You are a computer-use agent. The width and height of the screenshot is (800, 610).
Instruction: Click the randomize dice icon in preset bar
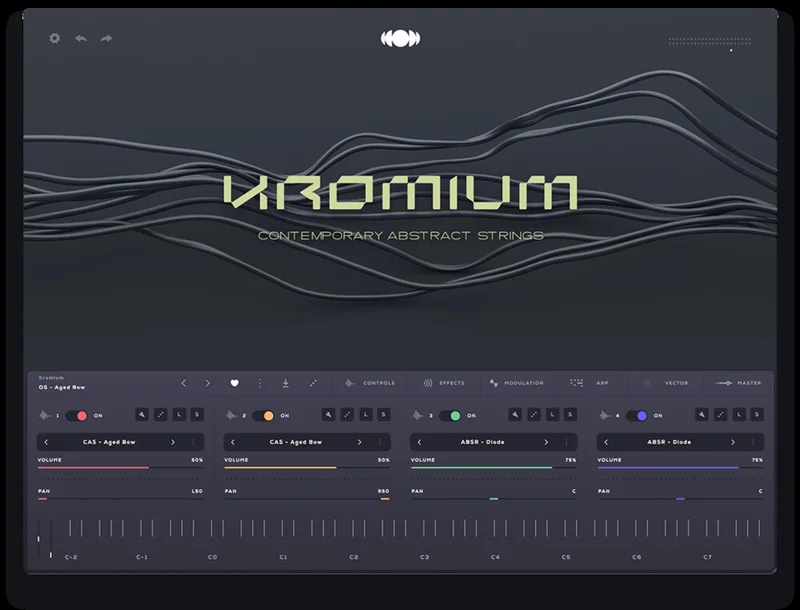[x=313, y=383]
